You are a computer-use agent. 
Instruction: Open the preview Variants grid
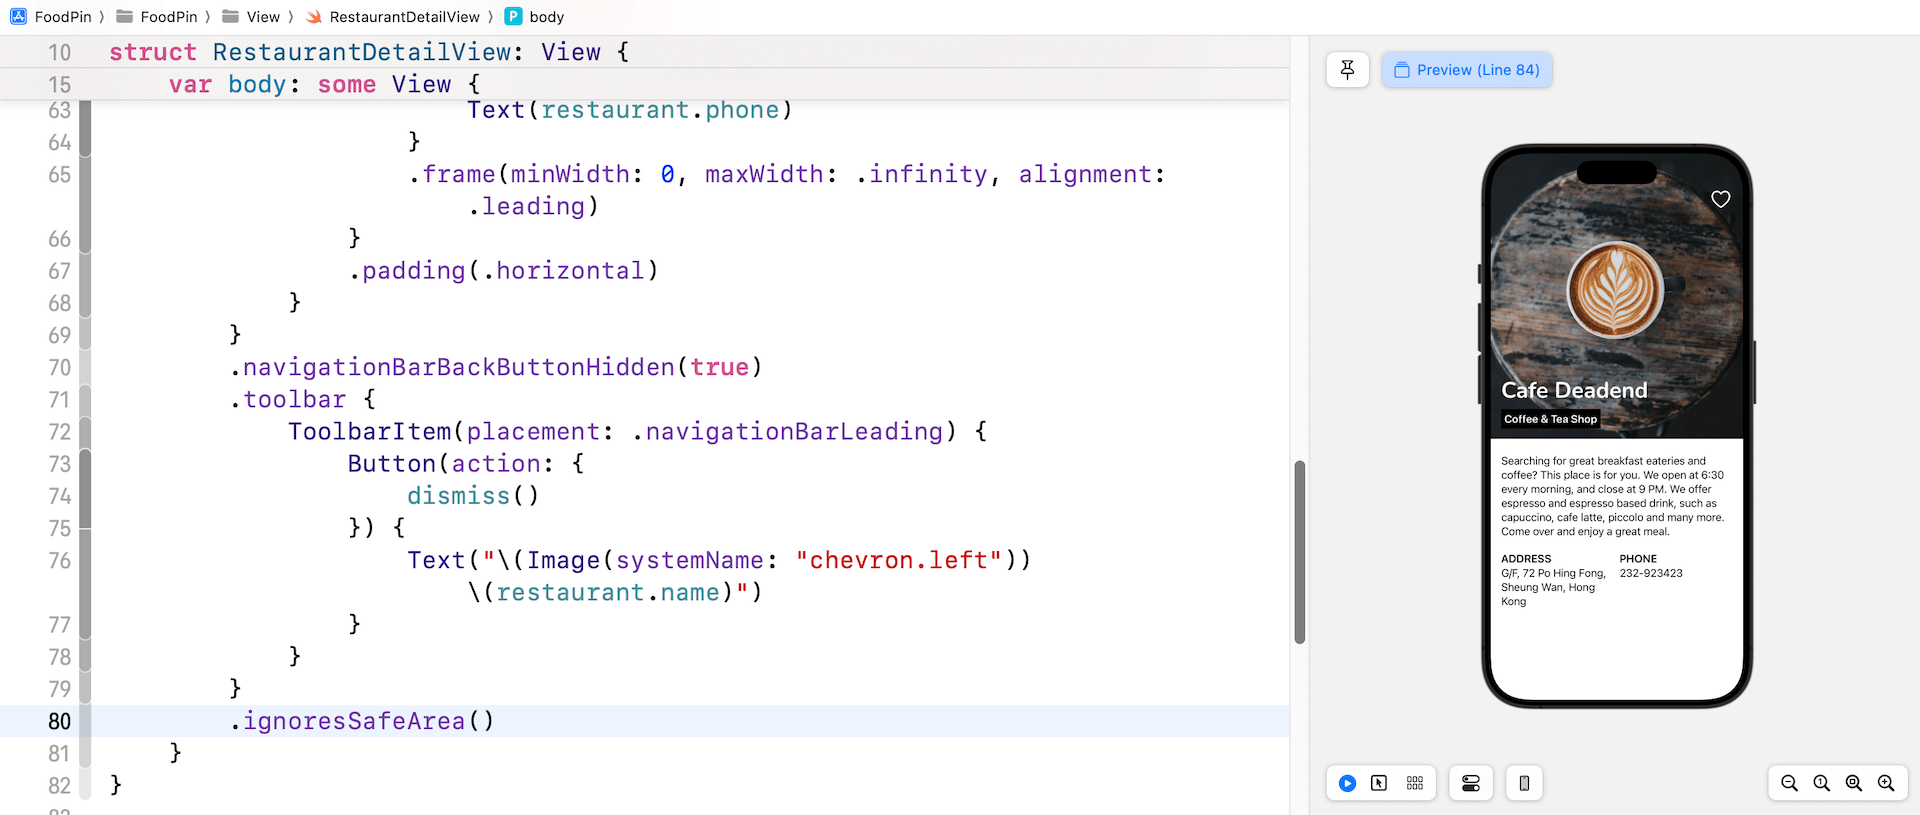[x=1414, y=783]
